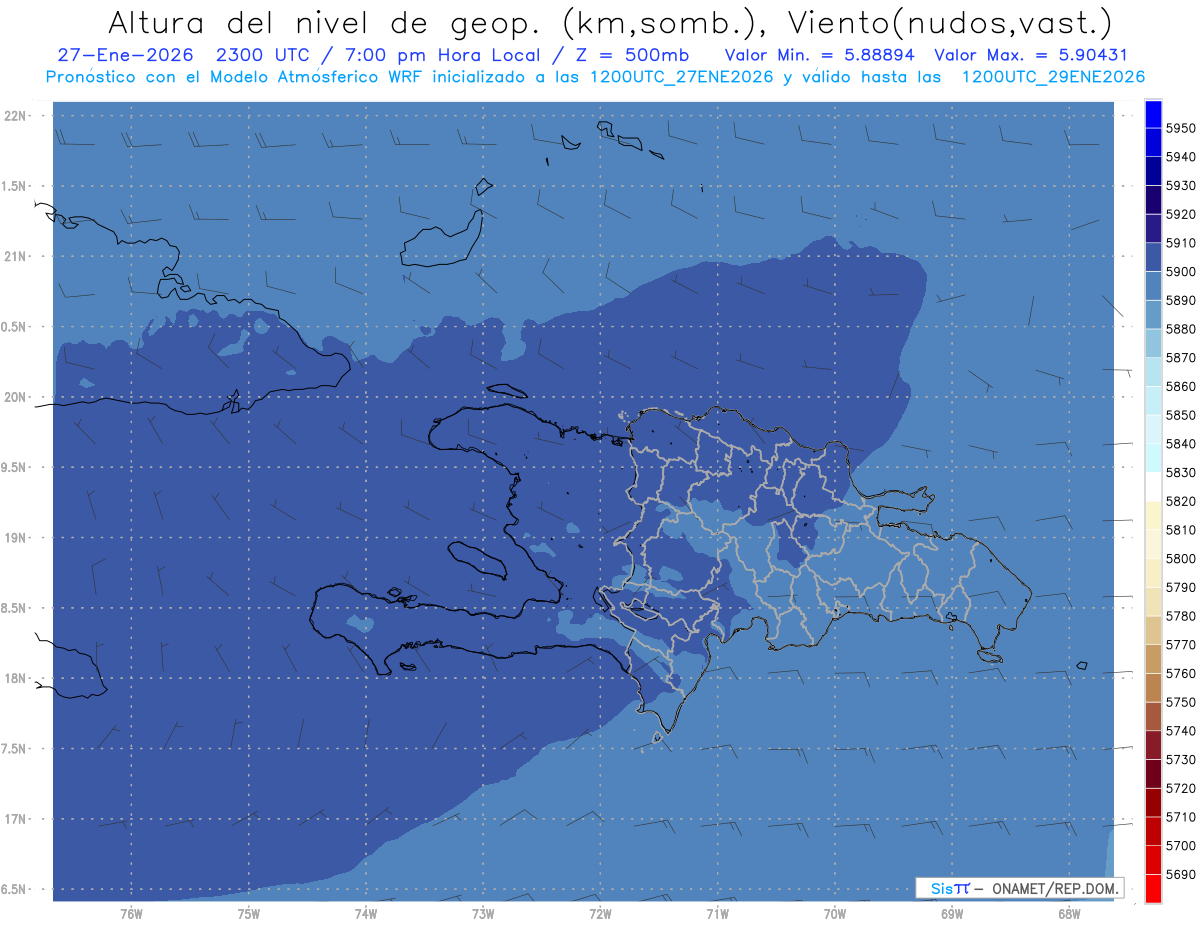The image size is (1200, 927).
Task: Click the '5780' legend value
Action: coord(1181,616)
